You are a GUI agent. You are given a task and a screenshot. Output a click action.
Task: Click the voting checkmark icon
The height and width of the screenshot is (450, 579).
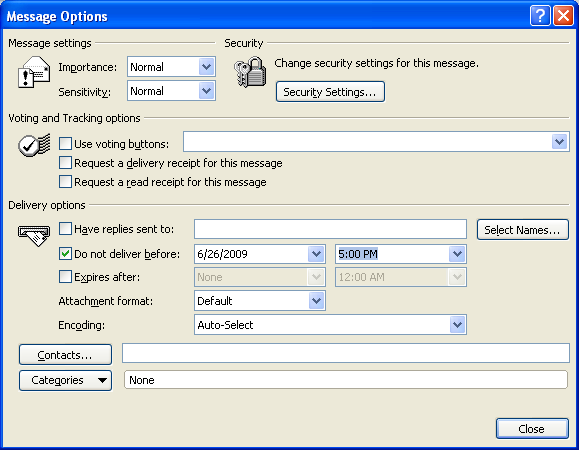coord(34,145)
